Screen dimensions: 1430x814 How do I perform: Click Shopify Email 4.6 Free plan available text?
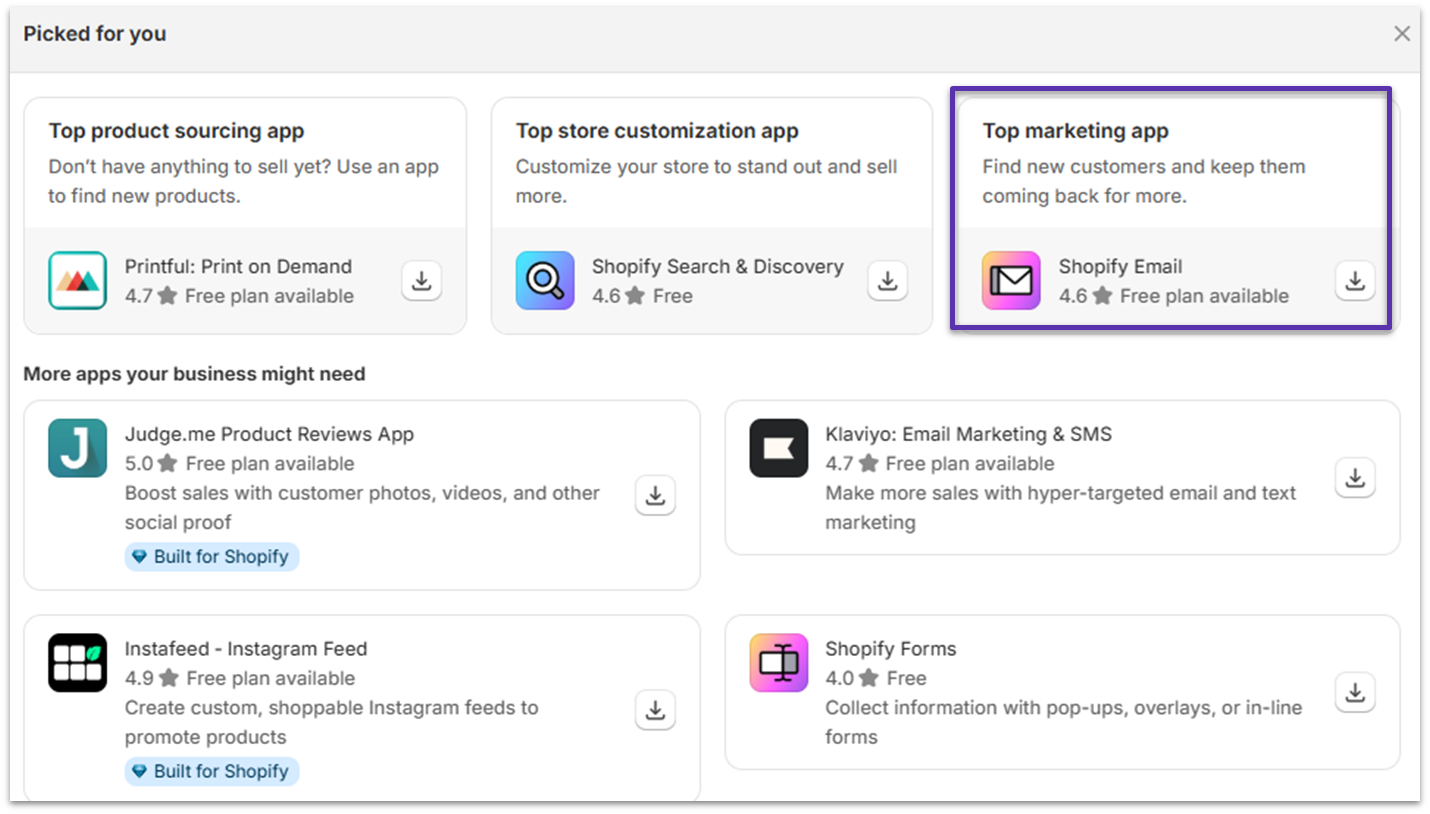(x=1174, y=296)
